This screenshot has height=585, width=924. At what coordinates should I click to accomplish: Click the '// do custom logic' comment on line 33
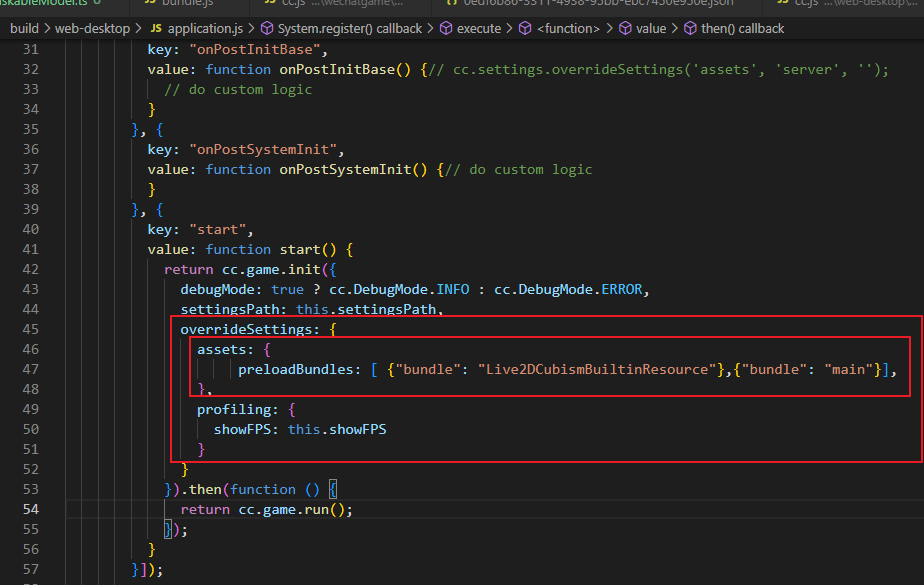point(238,90)
